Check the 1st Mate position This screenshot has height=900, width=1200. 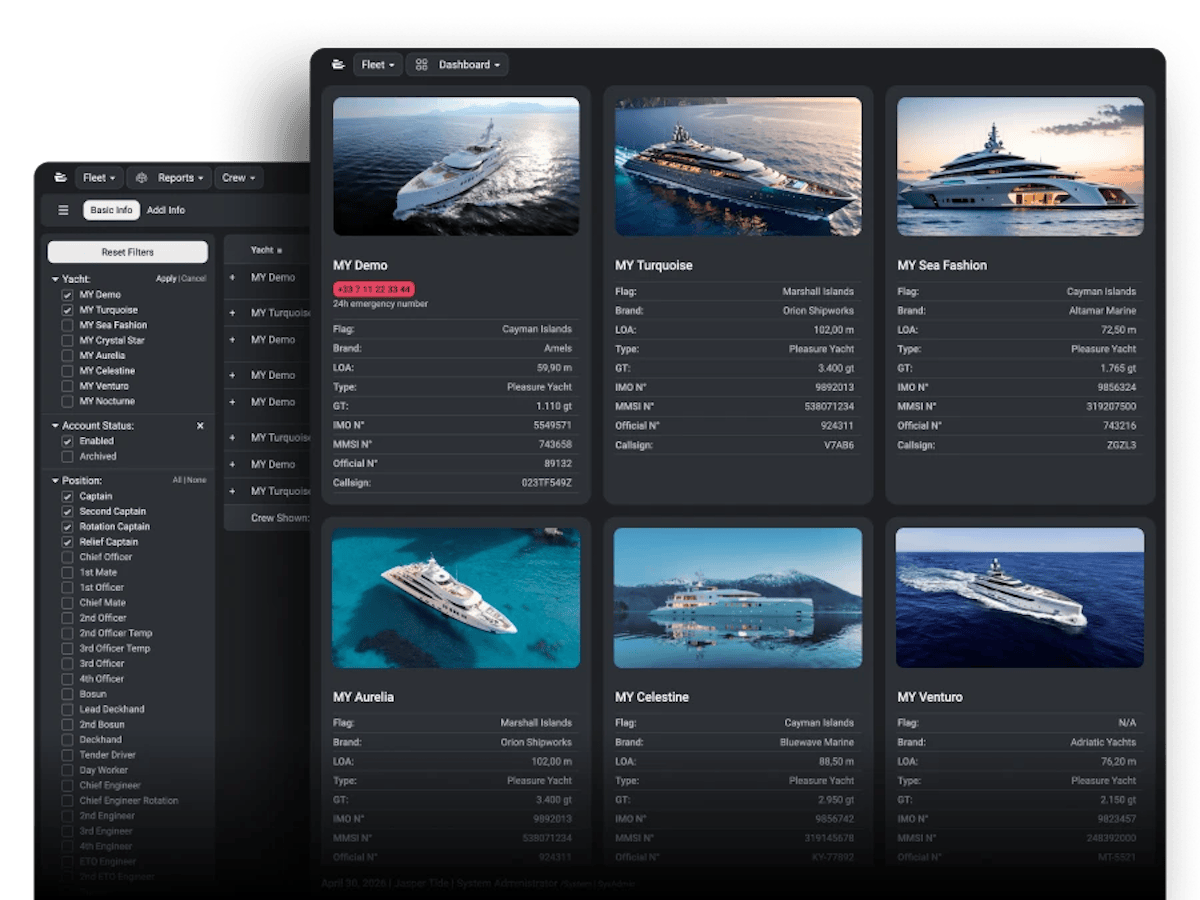point(67,572)
